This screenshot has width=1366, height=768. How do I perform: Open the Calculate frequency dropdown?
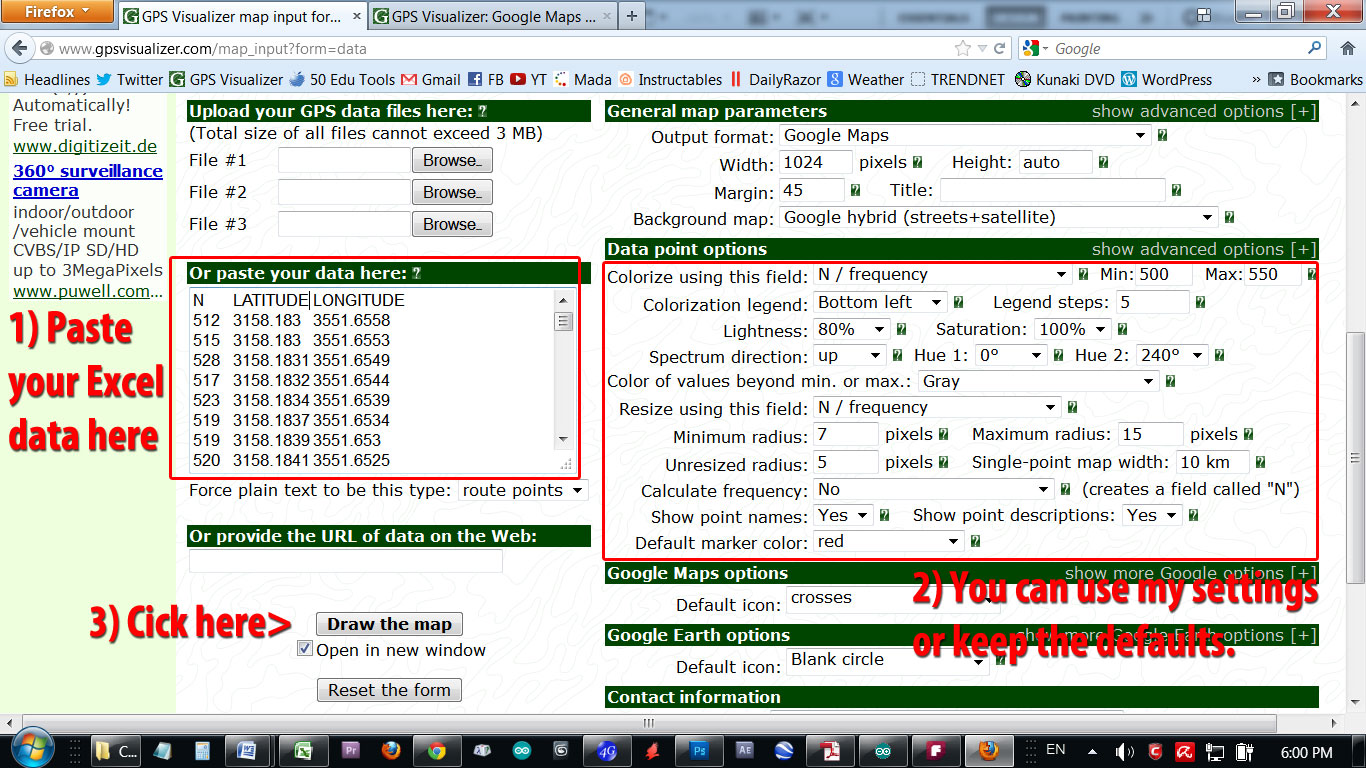933,489
